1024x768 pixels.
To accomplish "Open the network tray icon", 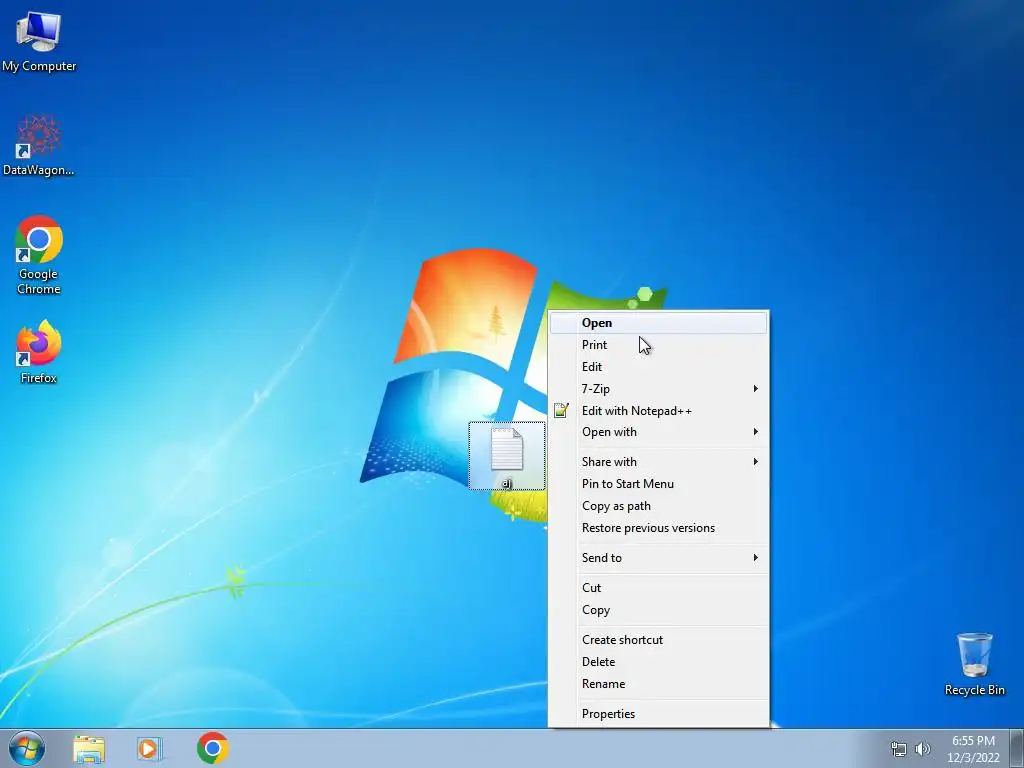I will [899, 749].
